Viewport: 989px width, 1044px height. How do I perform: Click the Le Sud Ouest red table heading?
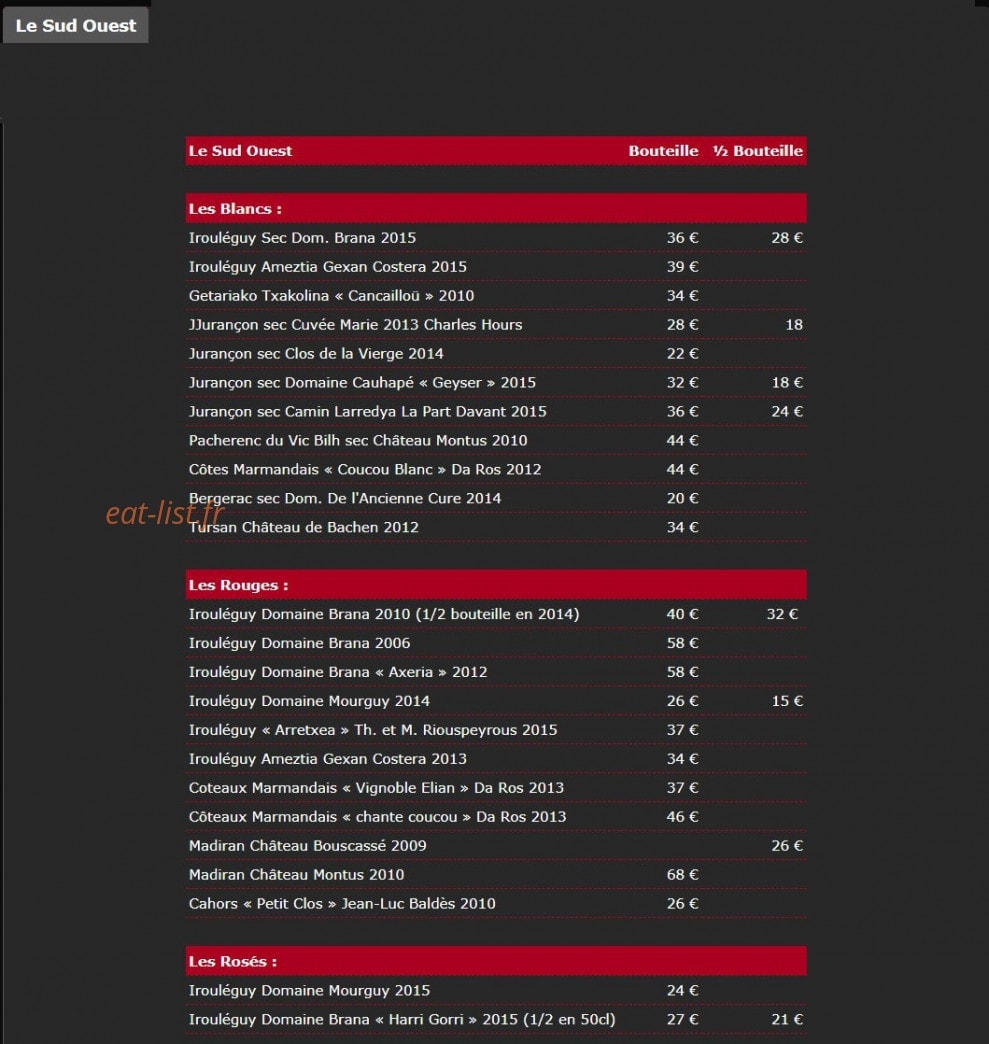(x=240, y=151)
